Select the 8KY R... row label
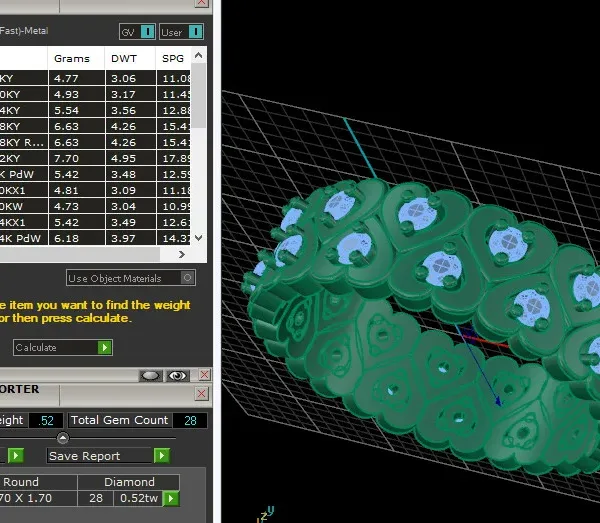The image size is (600, 523). [x=24, y=142]
